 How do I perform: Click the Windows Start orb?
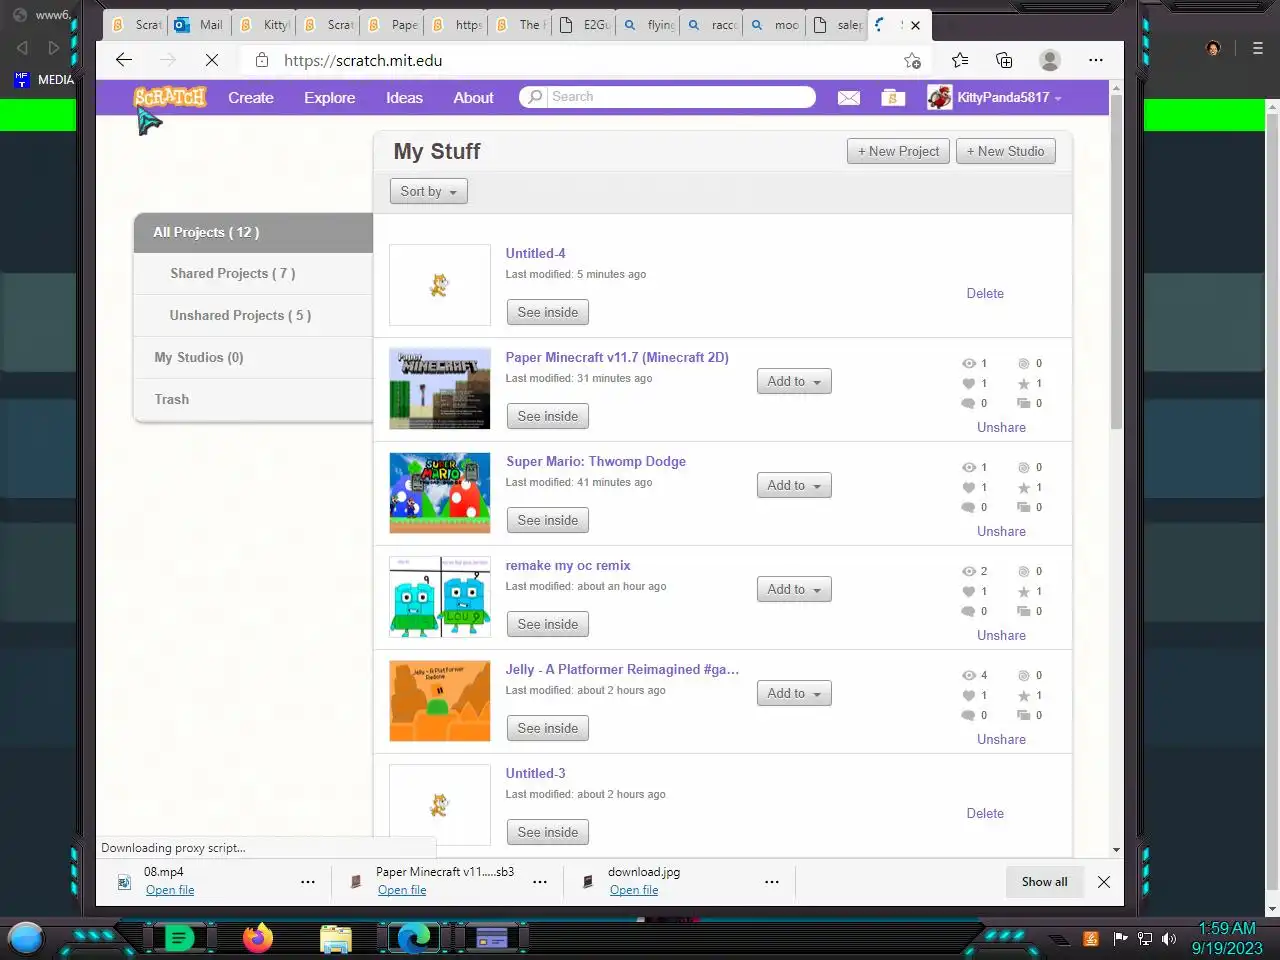[26, 938]
